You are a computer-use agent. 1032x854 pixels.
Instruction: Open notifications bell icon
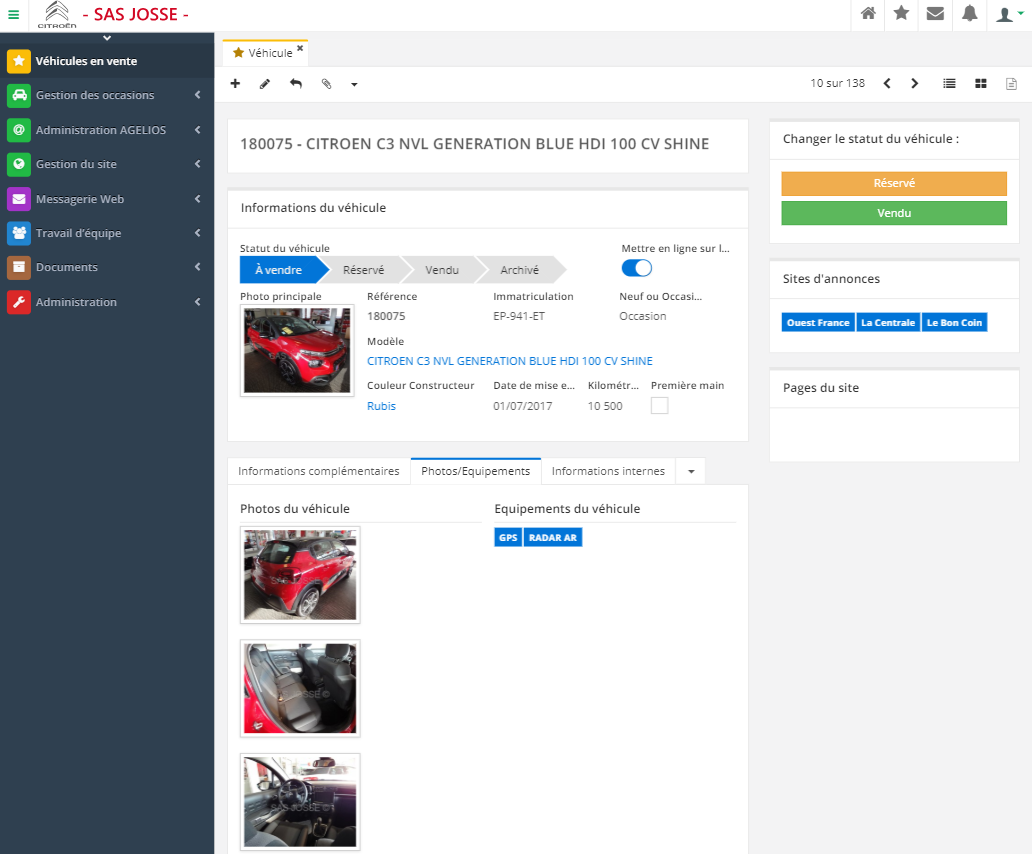coord(969,14)
